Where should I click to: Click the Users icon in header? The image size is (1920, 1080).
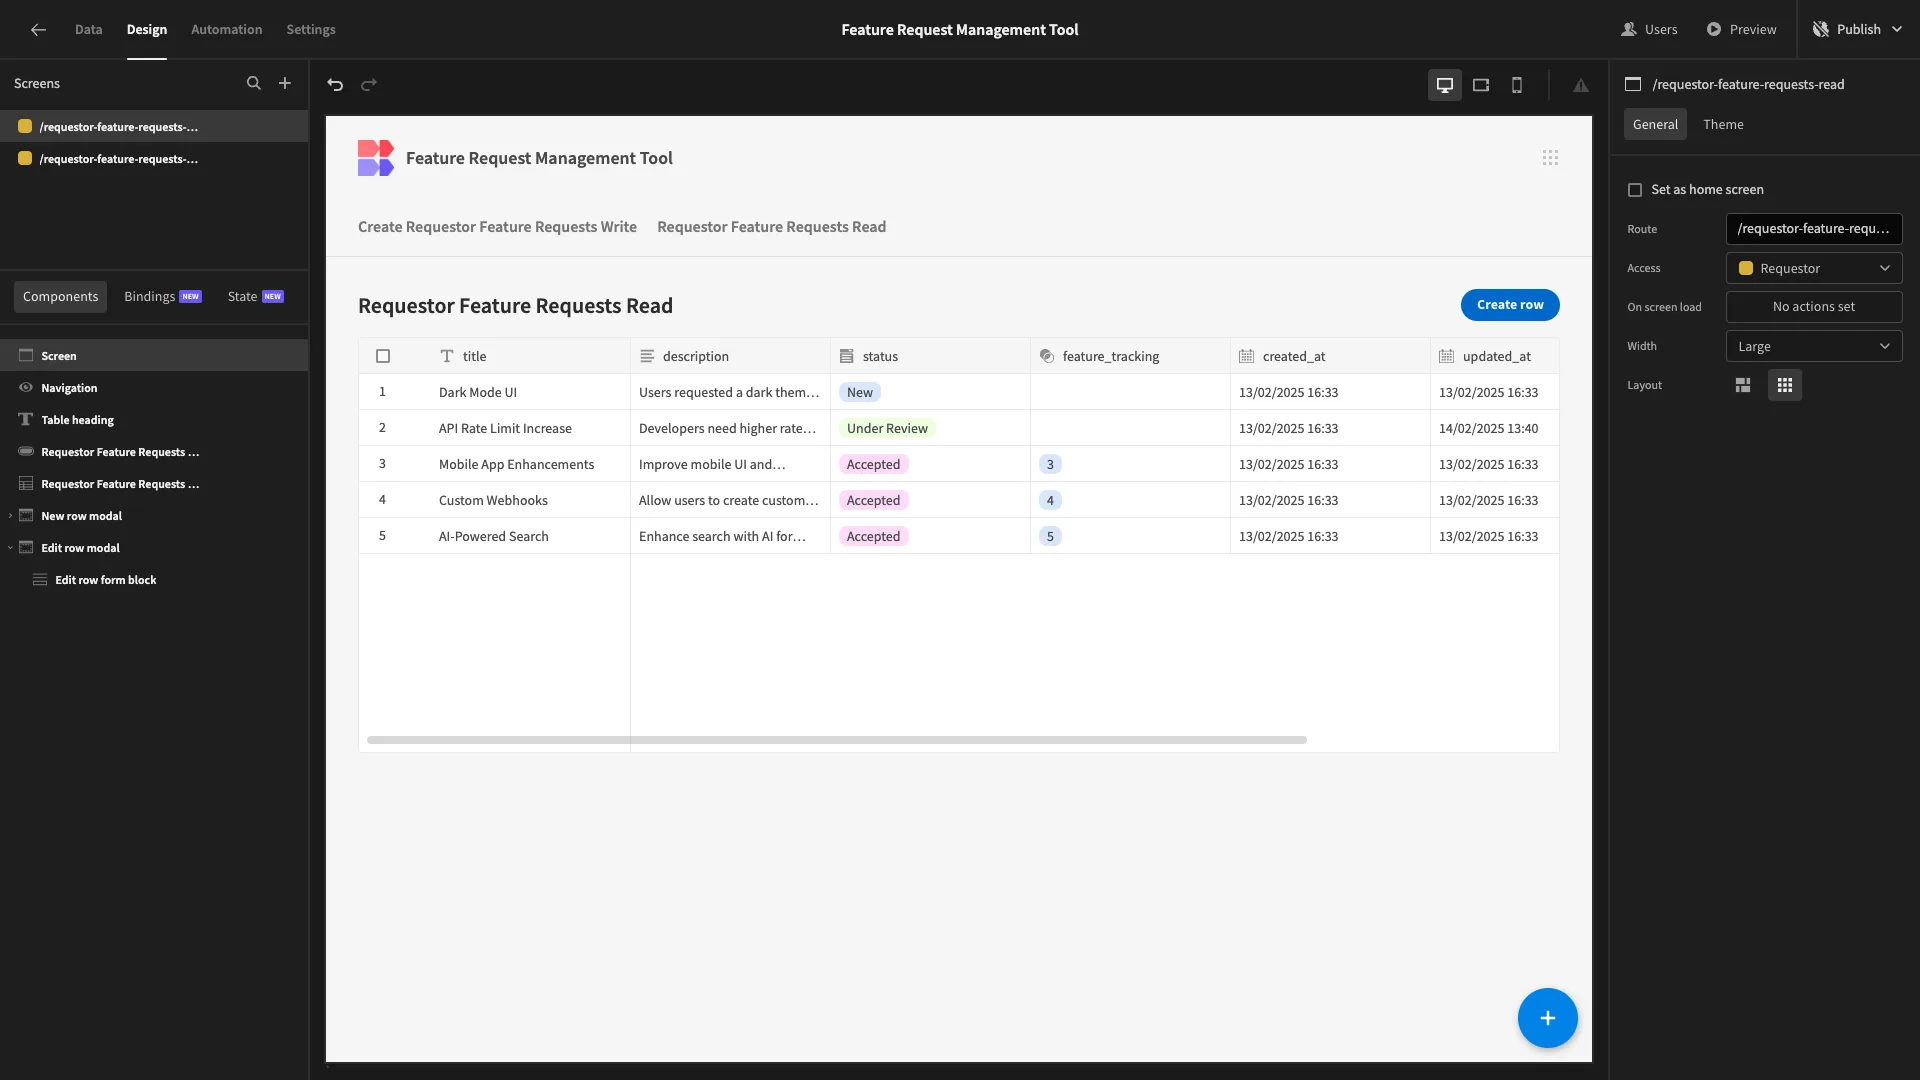point(1629,30)
